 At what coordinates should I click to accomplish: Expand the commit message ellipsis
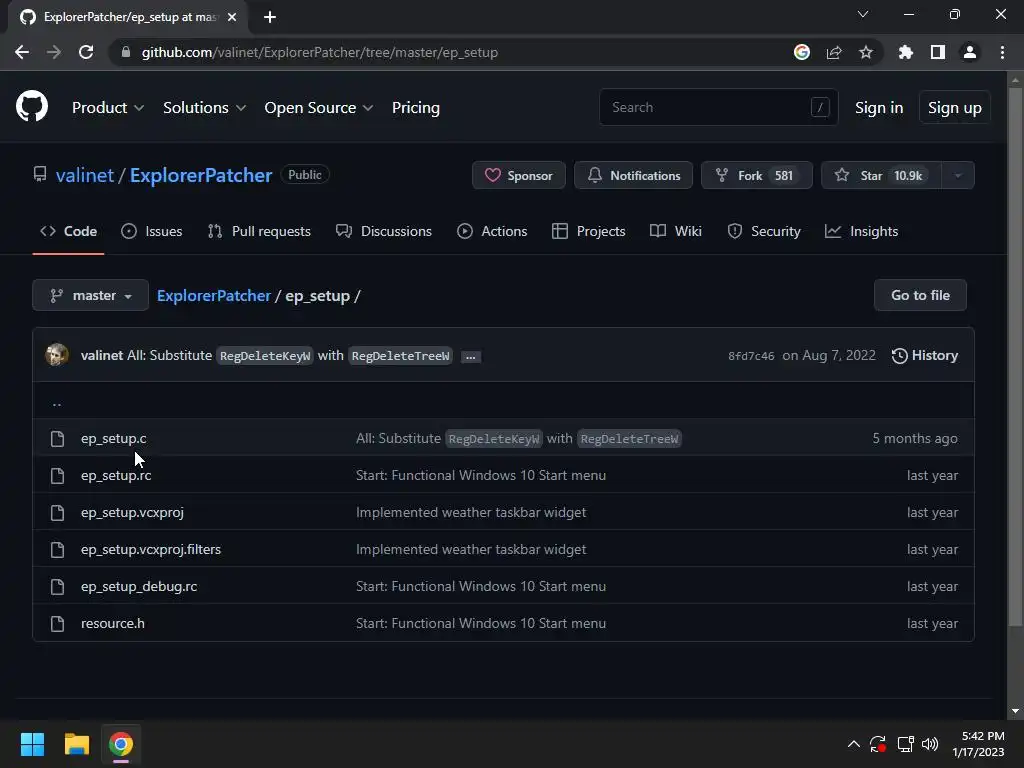click(x=470, y=357)
